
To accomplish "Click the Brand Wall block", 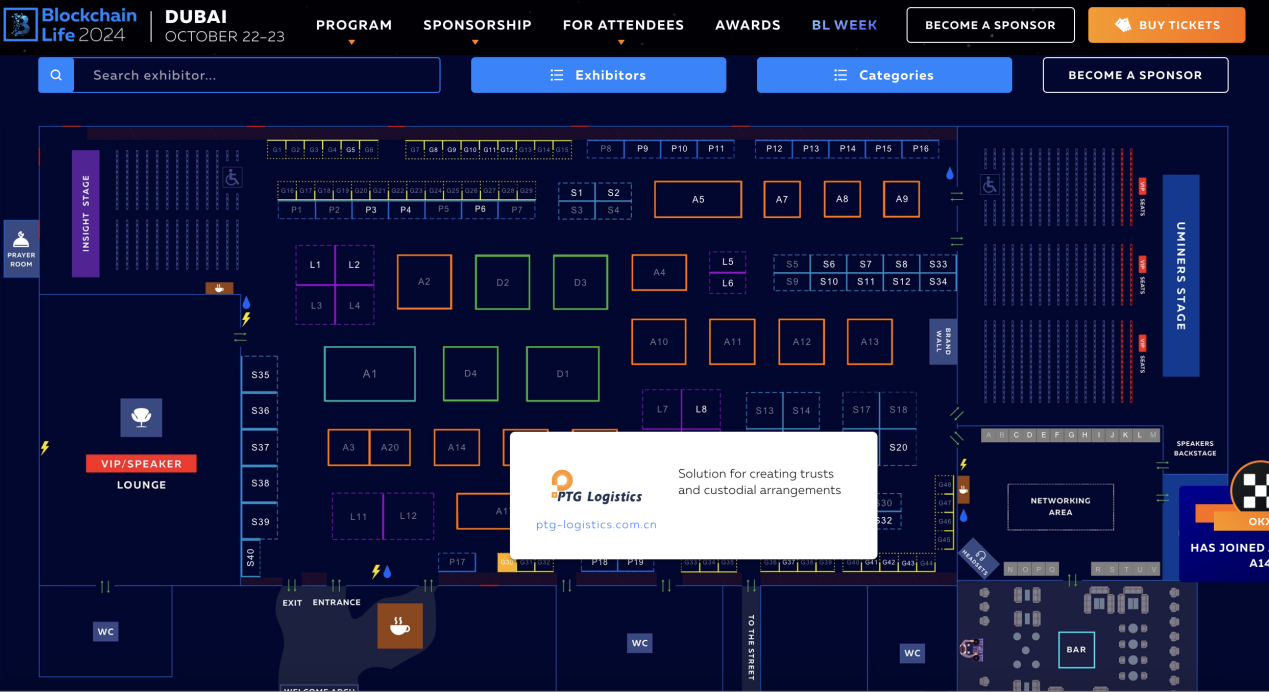I will click(x=943, y=341).
